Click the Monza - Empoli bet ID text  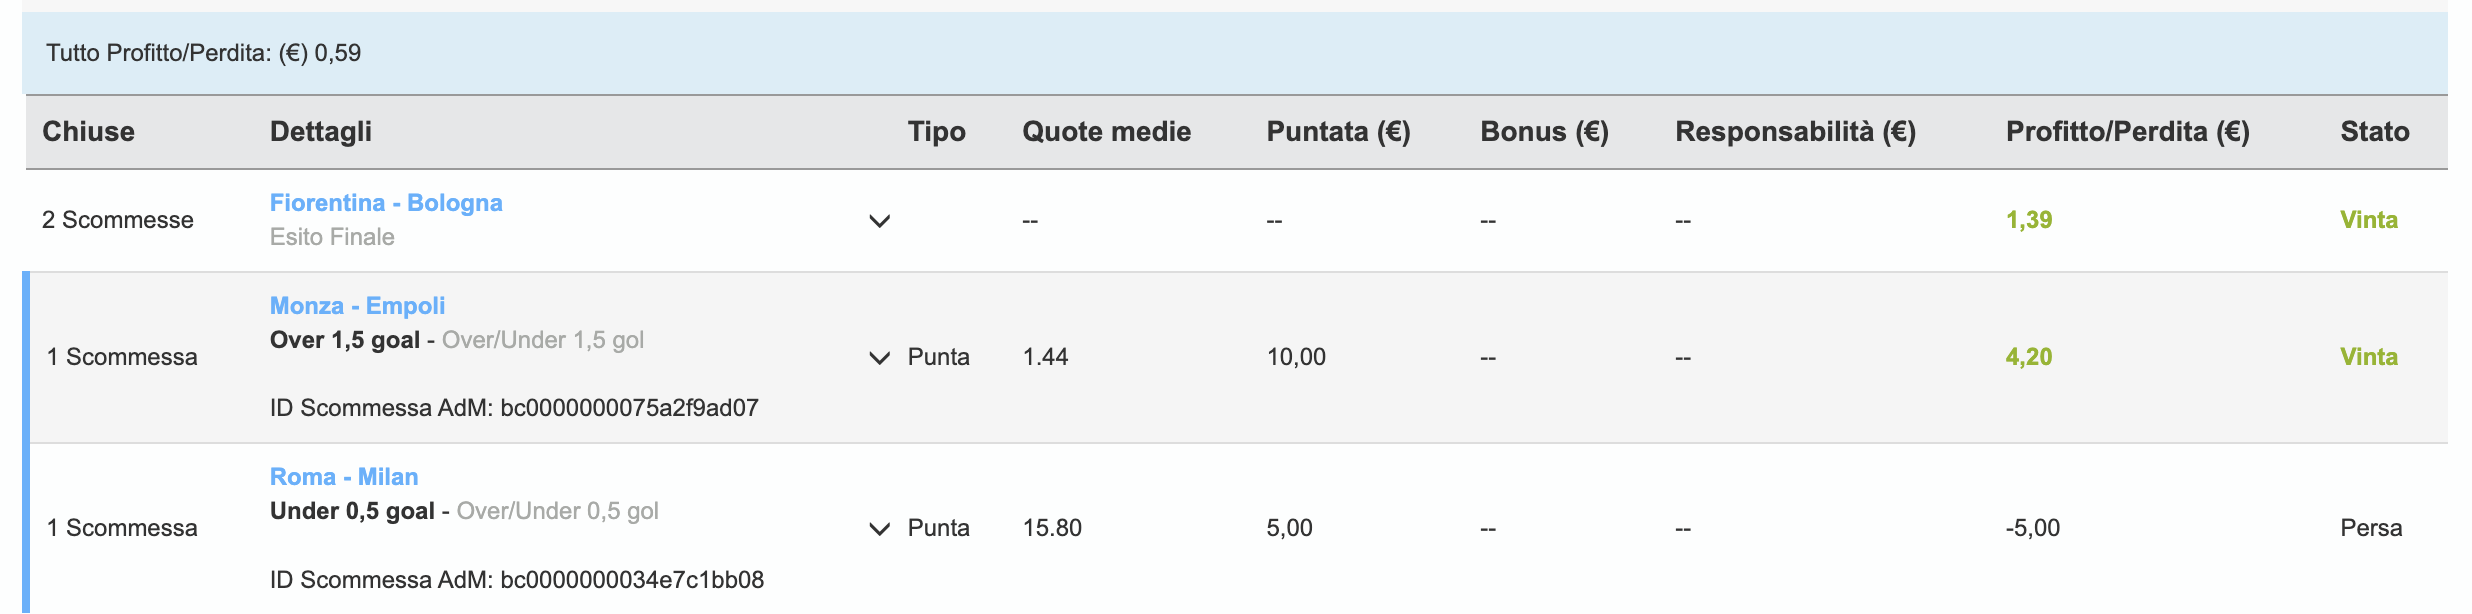tap(514, 408)
